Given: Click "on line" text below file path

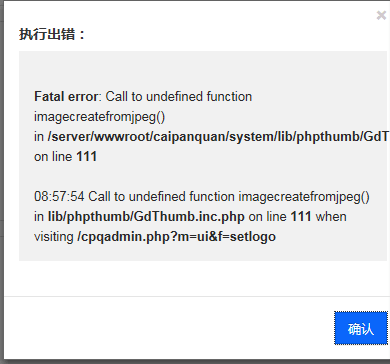Looking at the screenshot, I should pyautogui.click(x=53, y=157).
